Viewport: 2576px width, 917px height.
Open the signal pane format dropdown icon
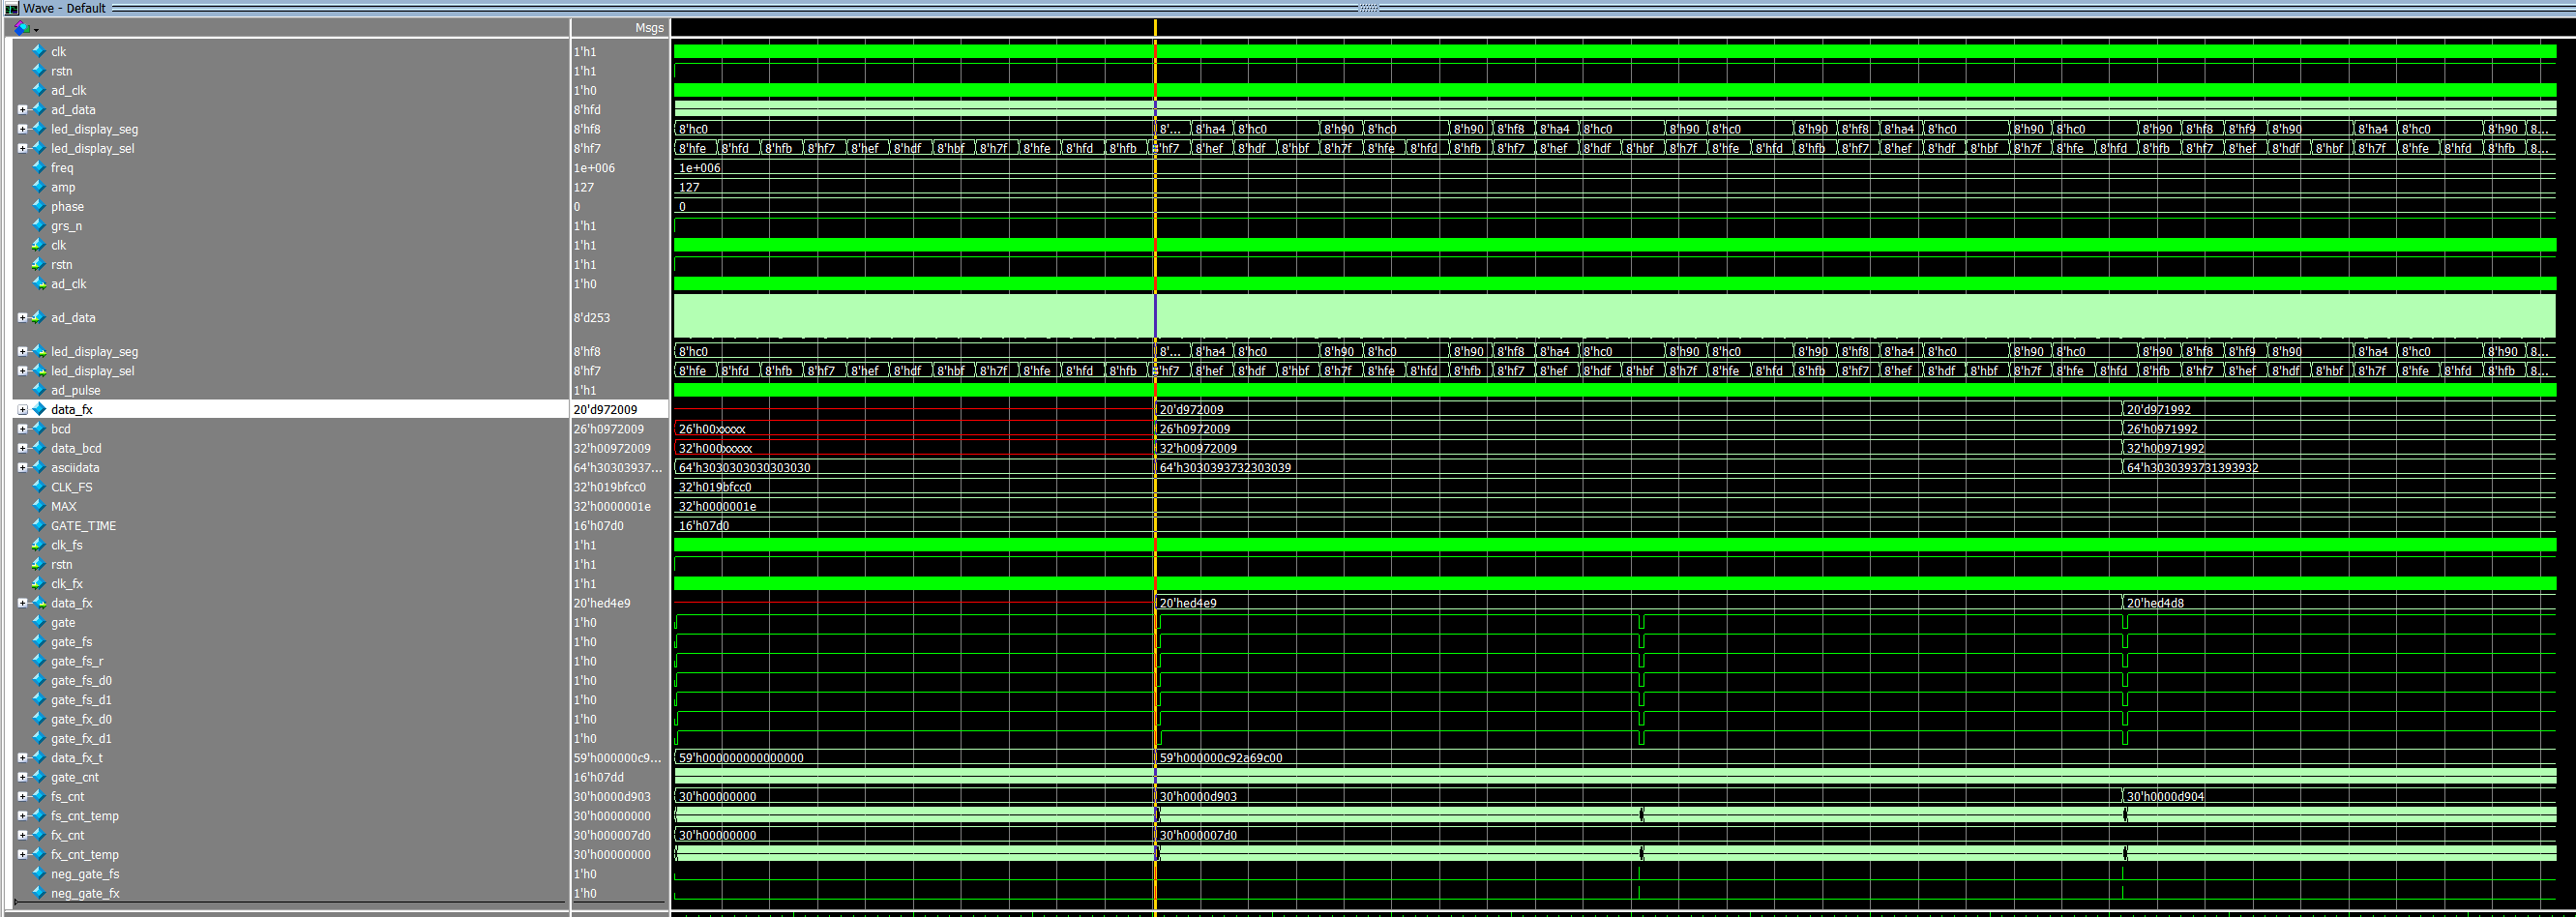pos(24,28)
